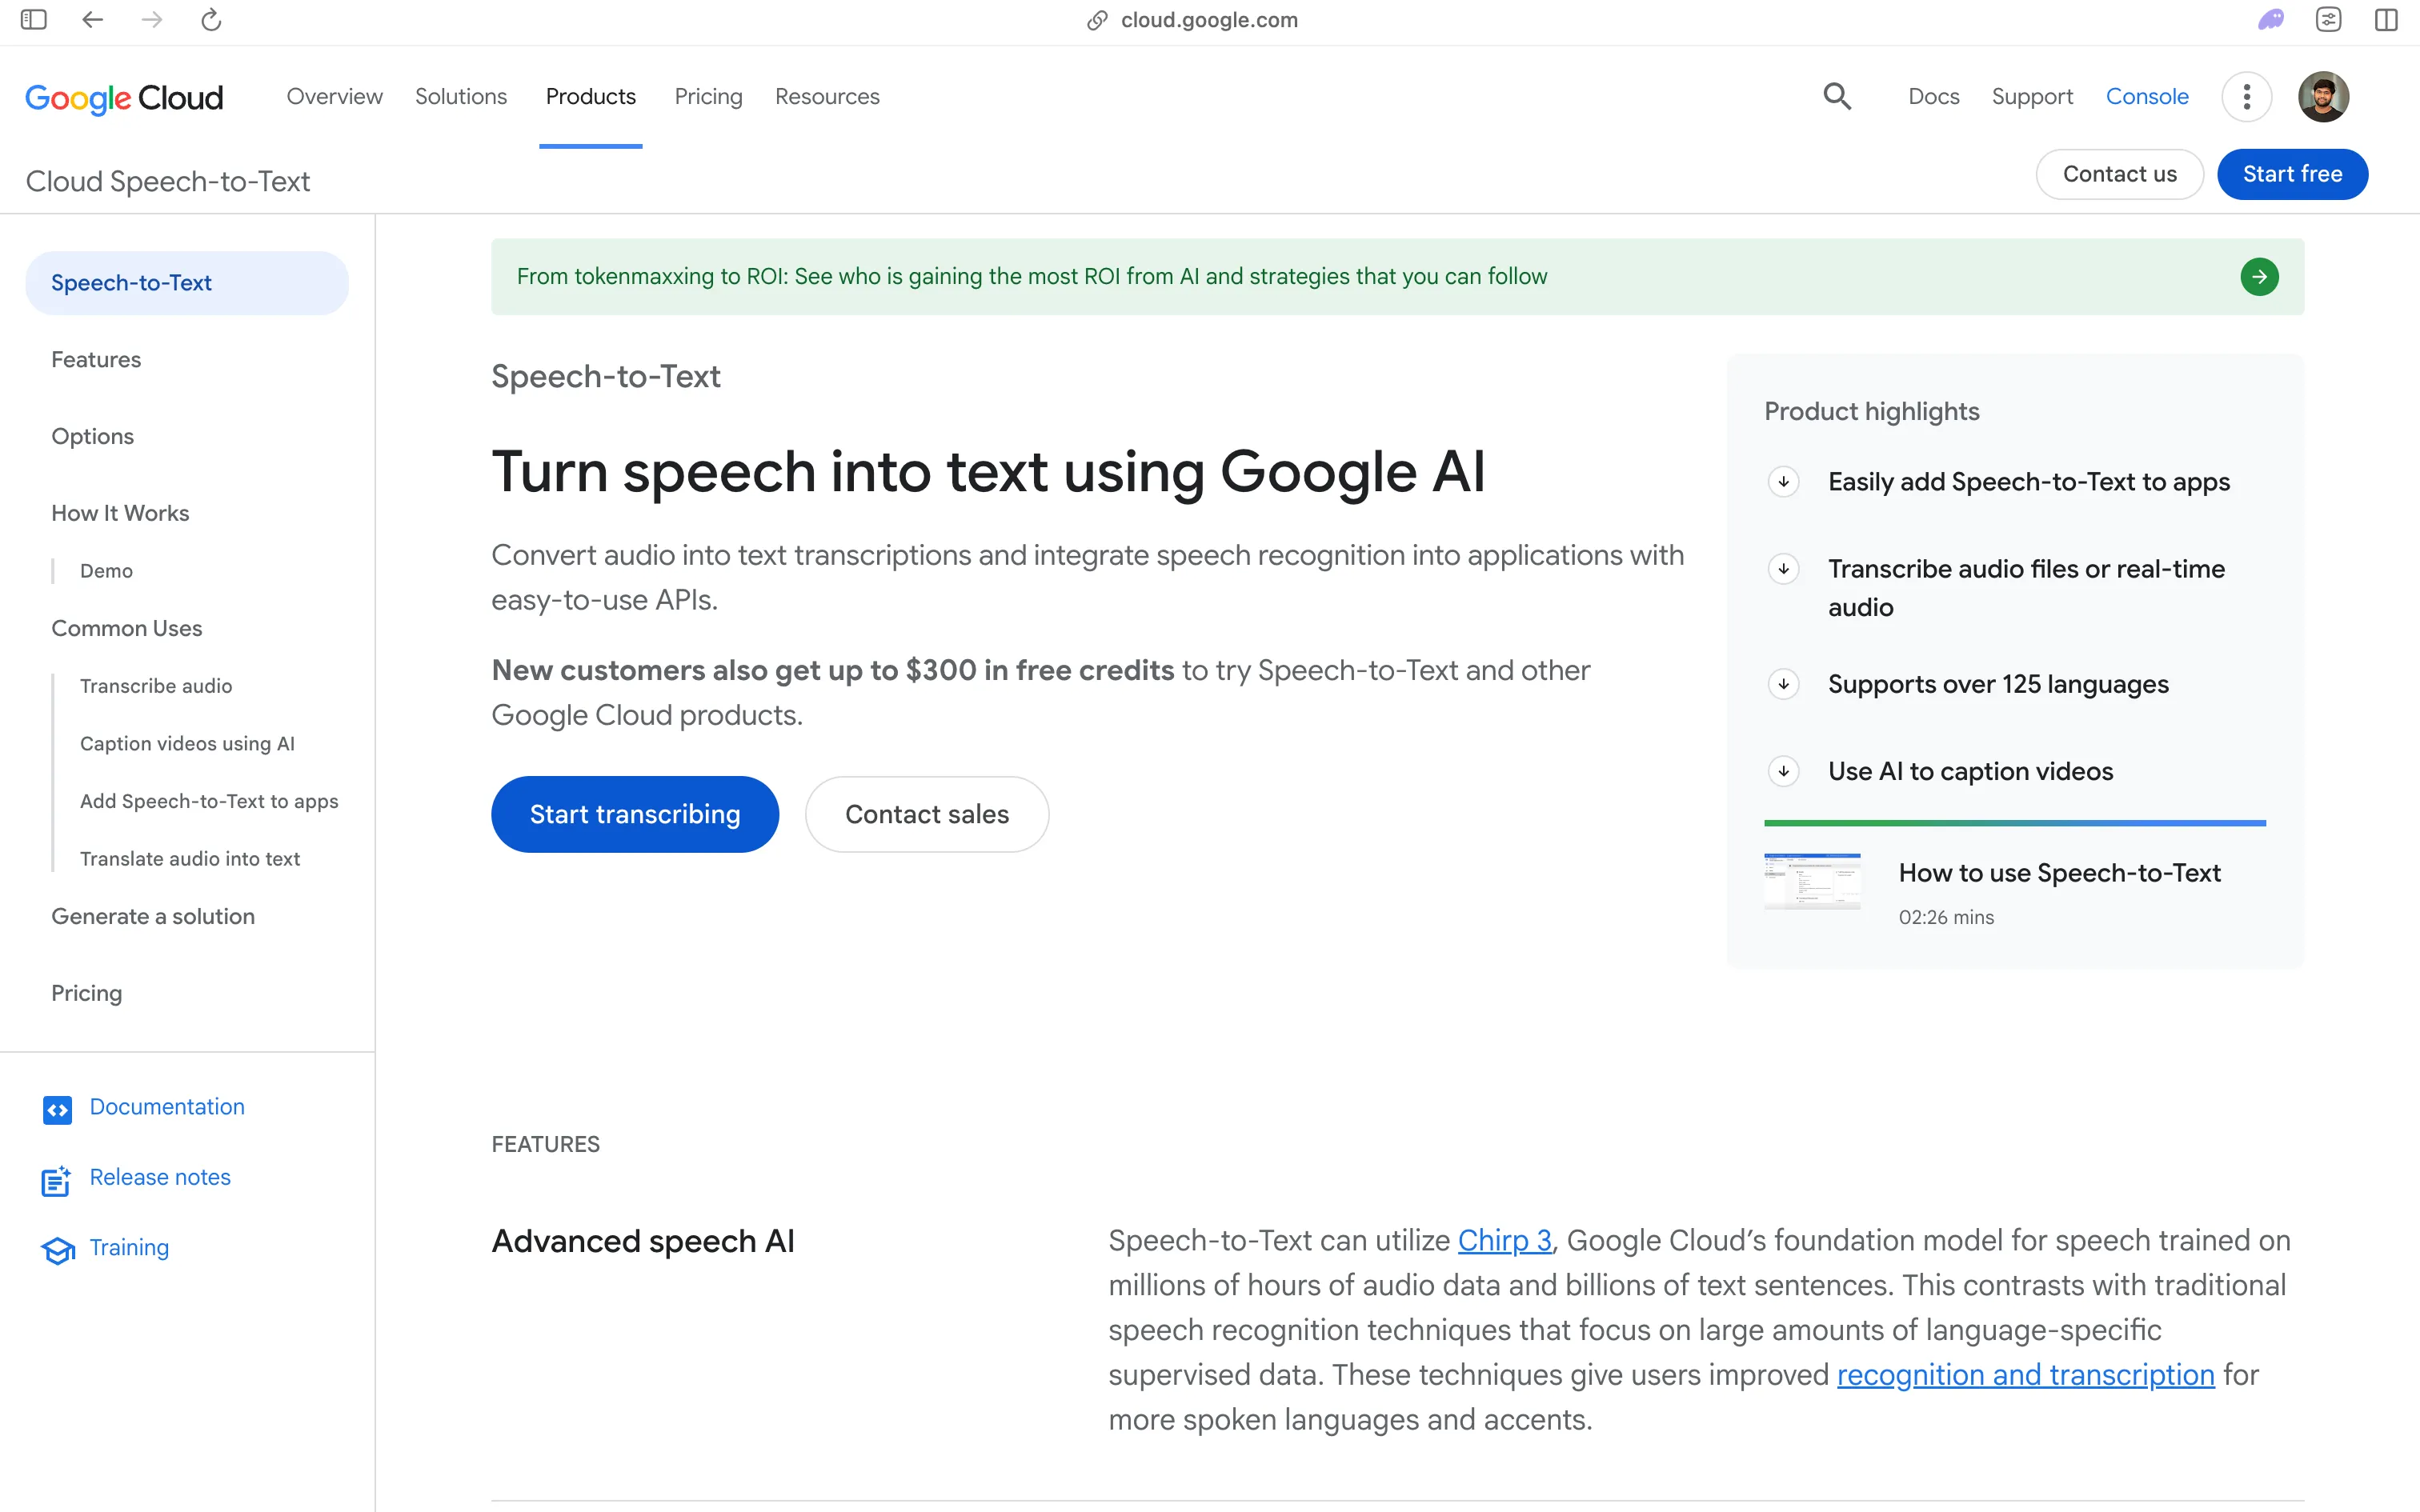This screenshot has height=1512, width=2420.
Task: Jump to Features in the sidebar
Action: pyautogui.click(x=96, y=359)
